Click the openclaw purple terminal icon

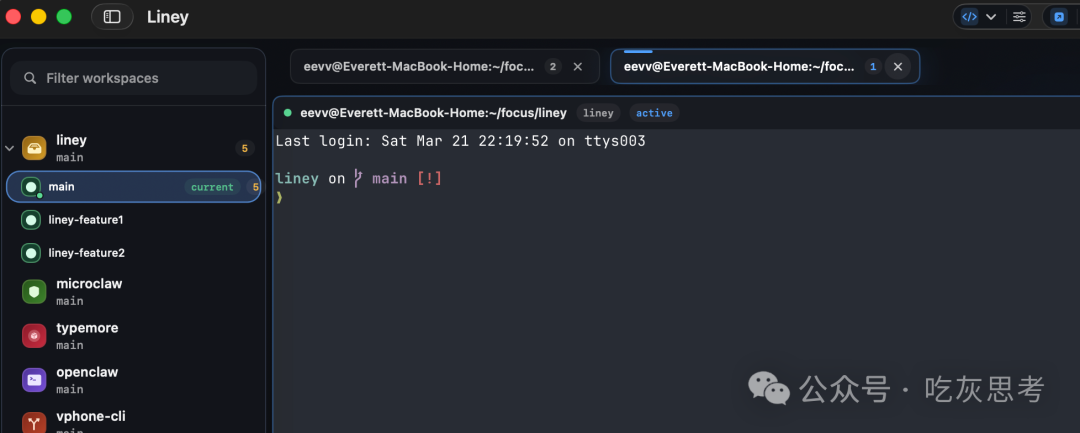click(x=34, y=380)
